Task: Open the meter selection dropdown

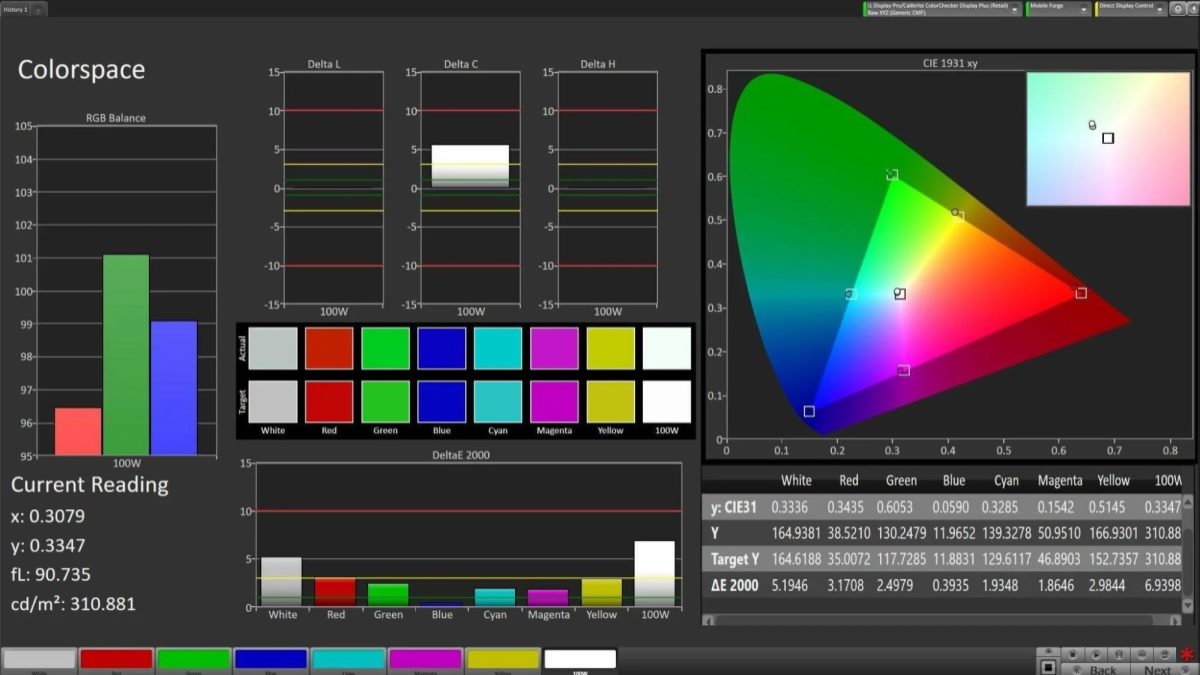Action: pyautogui.click(x=942, y=9)
